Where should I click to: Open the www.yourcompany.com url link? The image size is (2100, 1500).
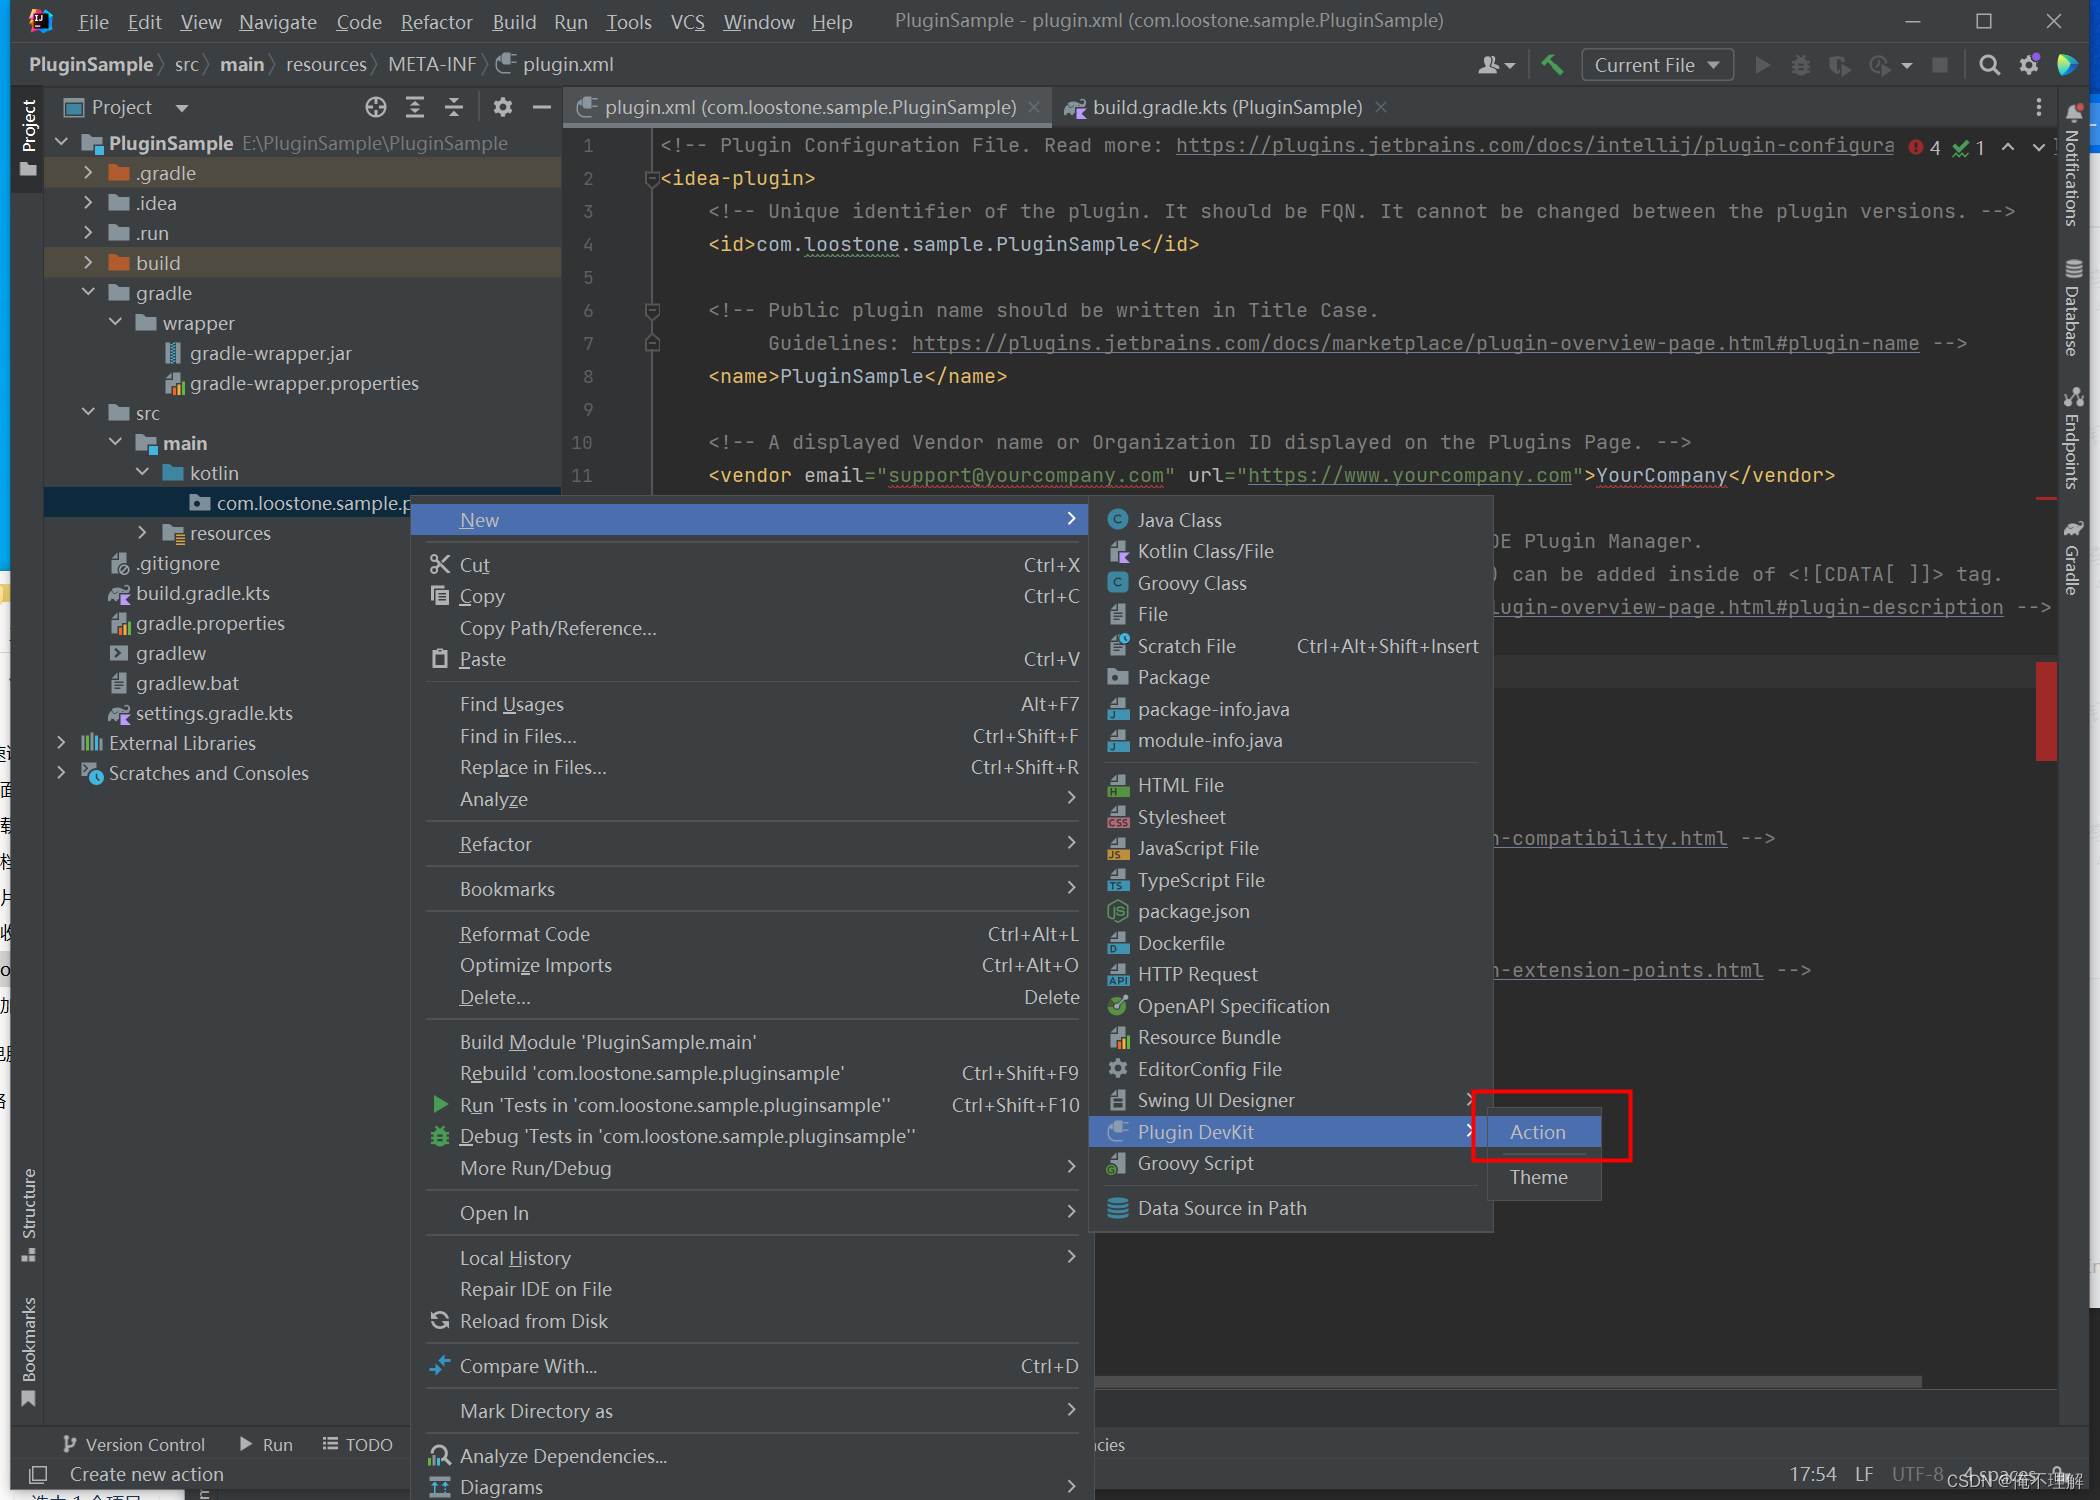pyautogui.click(x=1409, y=475)
